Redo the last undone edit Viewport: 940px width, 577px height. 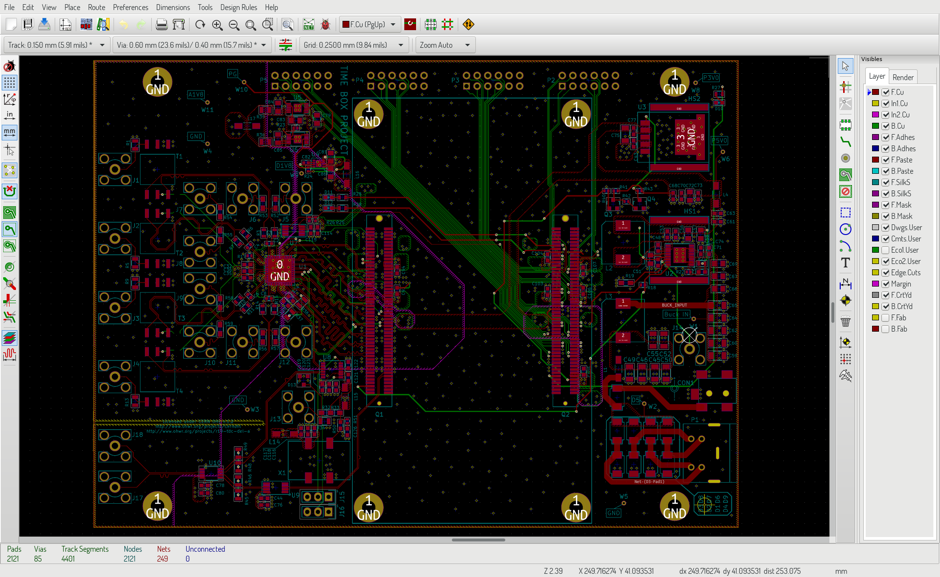click(x=140, y=25)
